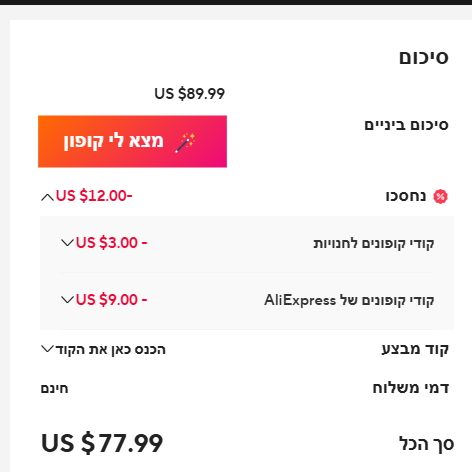The image size is (472, 472).
Task: Click the US $77.99 total price
Action: pyautogui.click(x=102, y=443)
